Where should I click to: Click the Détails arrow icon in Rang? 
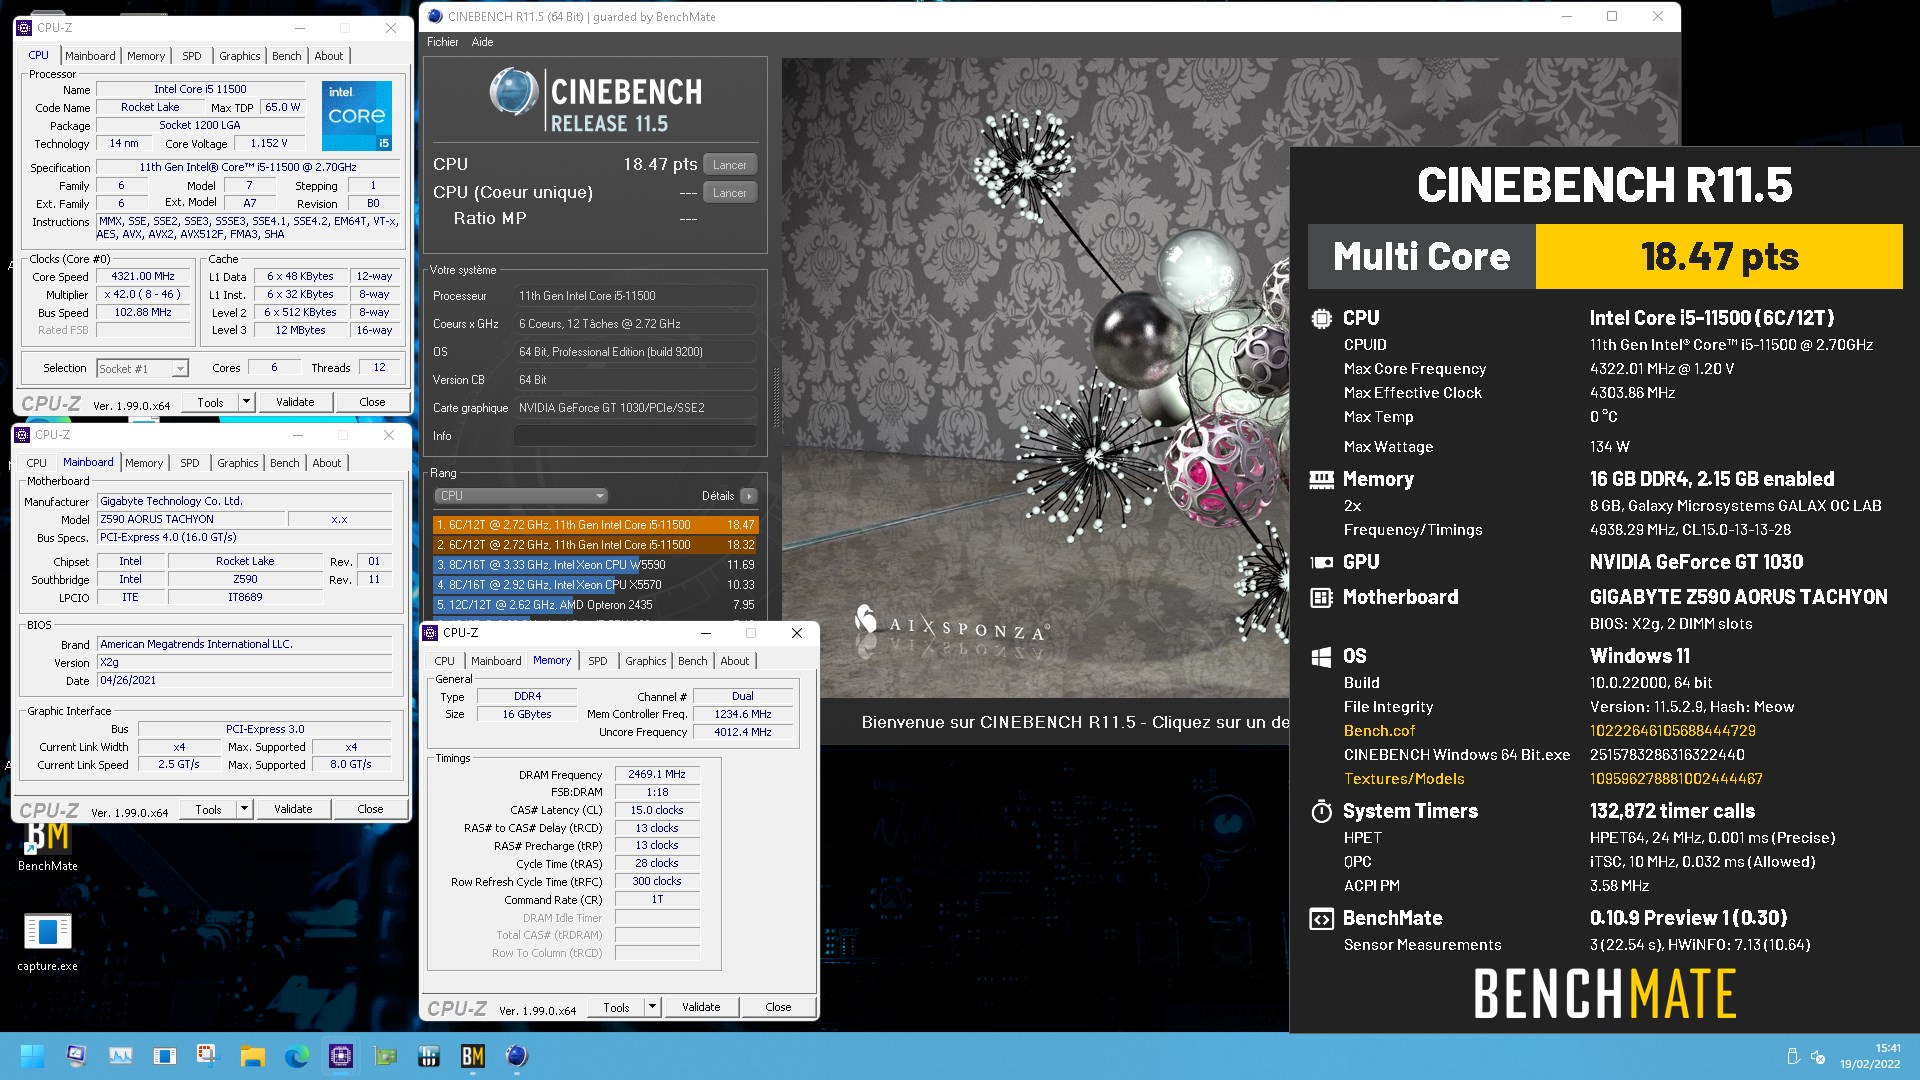(x=749, y=496)
